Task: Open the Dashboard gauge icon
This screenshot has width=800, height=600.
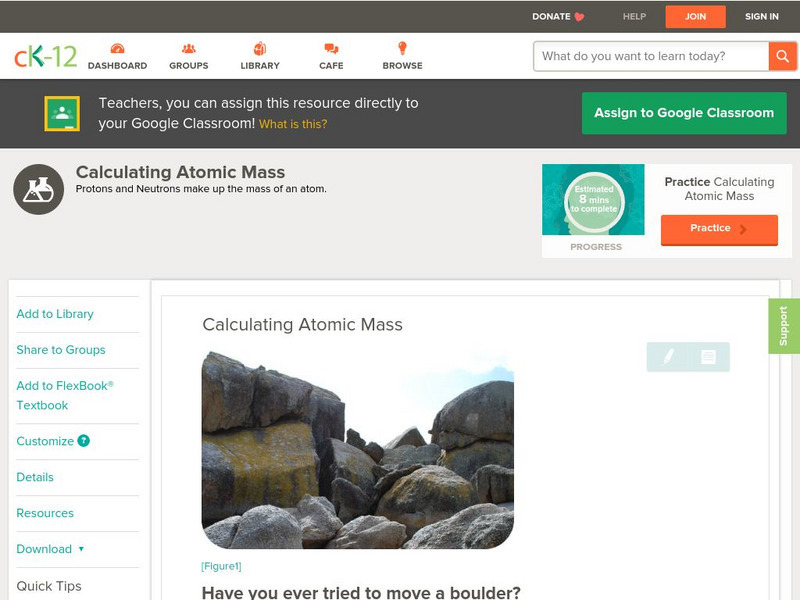Action: [x=119, y=46]
